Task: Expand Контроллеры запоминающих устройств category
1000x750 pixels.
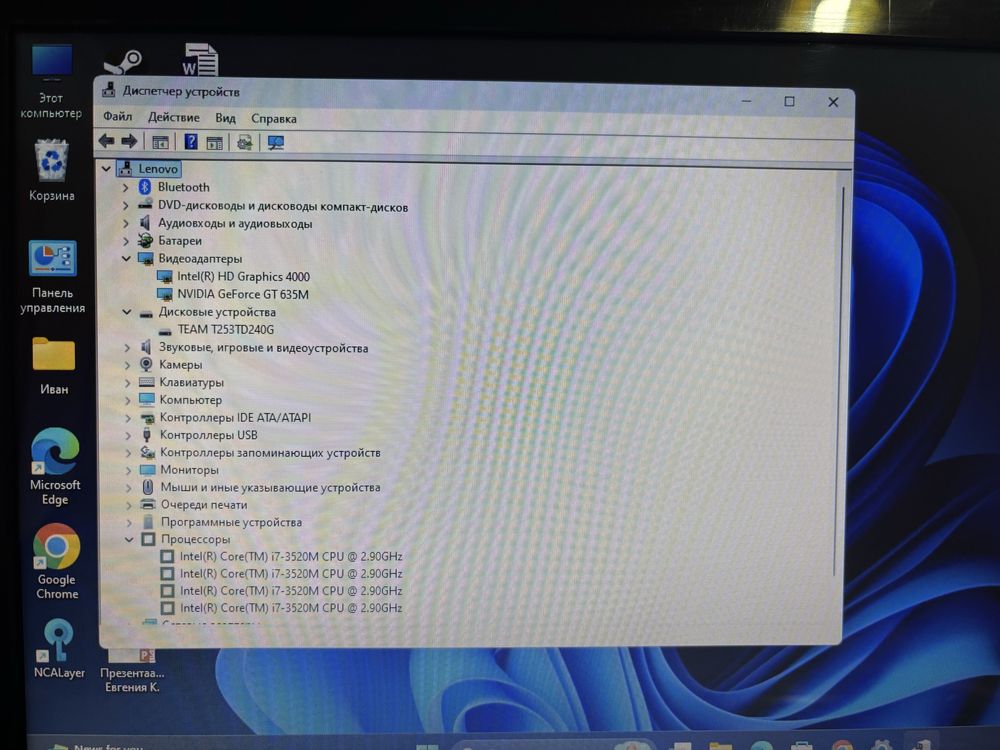Action: (128, 453)
